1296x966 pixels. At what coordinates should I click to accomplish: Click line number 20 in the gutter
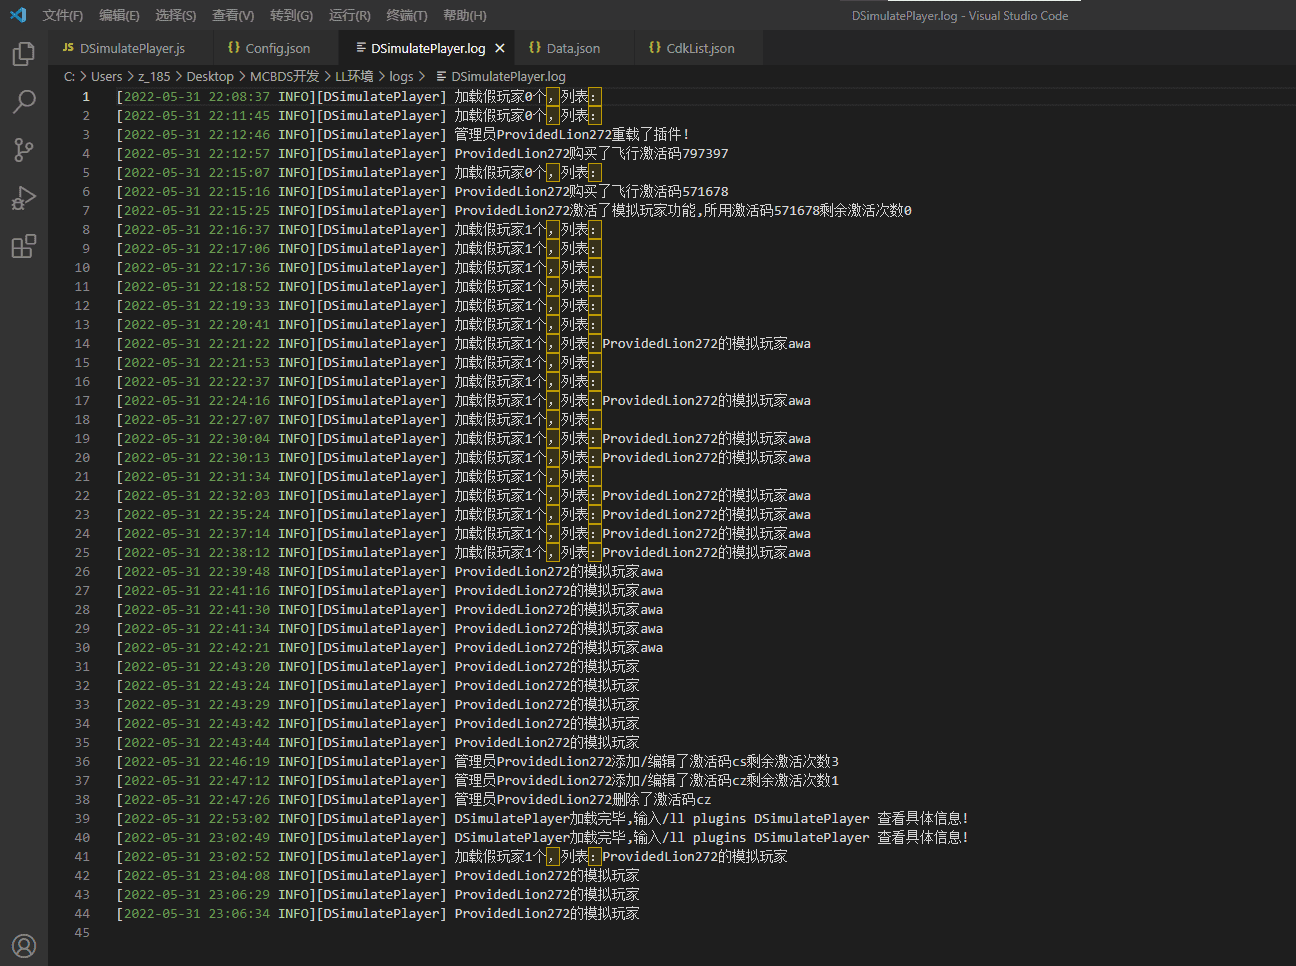click(82, 458)
